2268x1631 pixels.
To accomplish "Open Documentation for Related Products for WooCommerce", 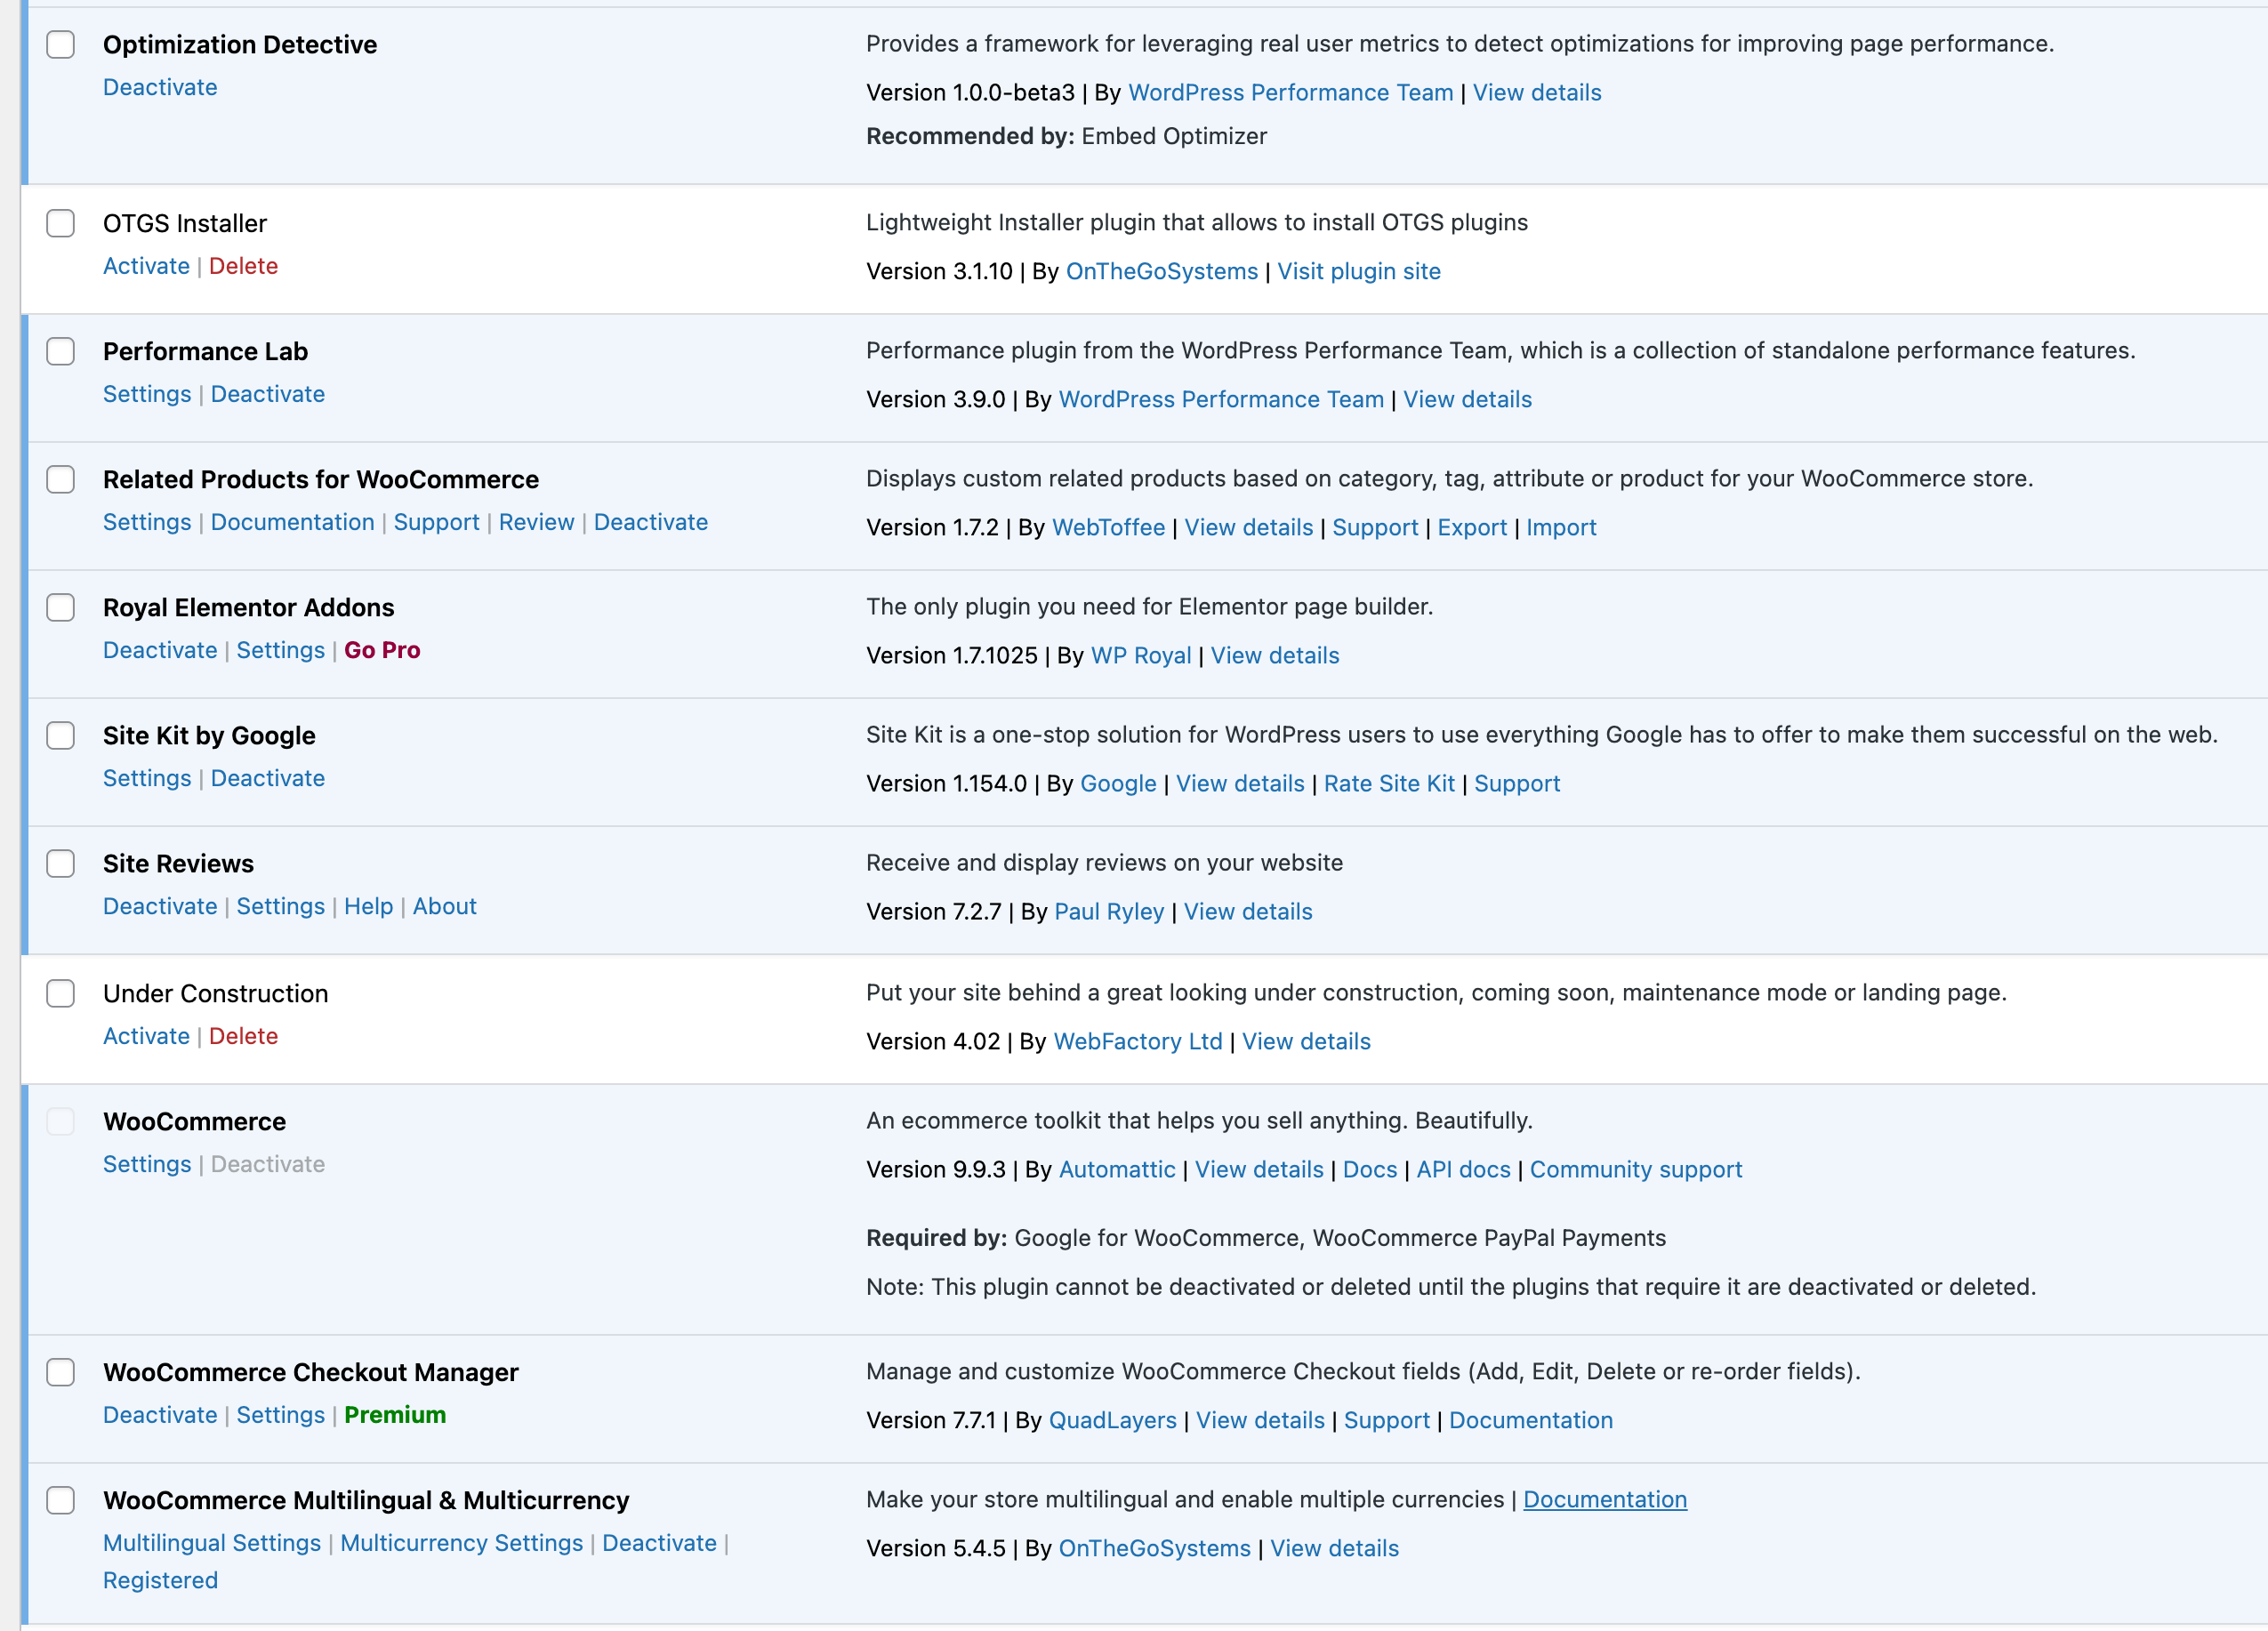I will [292, 522].
